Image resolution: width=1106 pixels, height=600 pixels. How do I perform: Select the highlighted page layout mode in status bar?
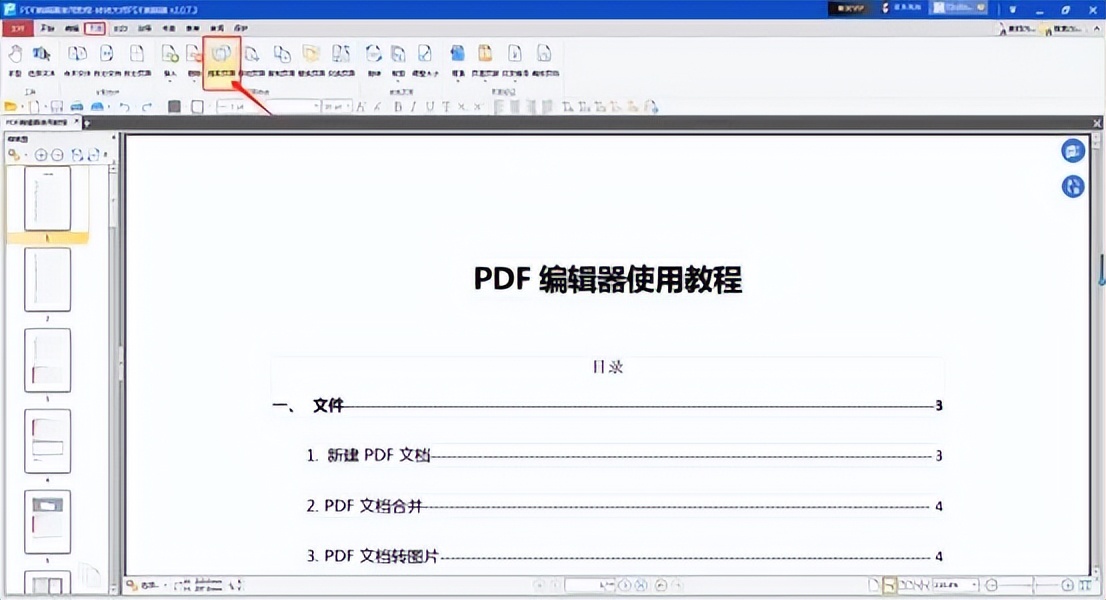(x=889, y=585)
